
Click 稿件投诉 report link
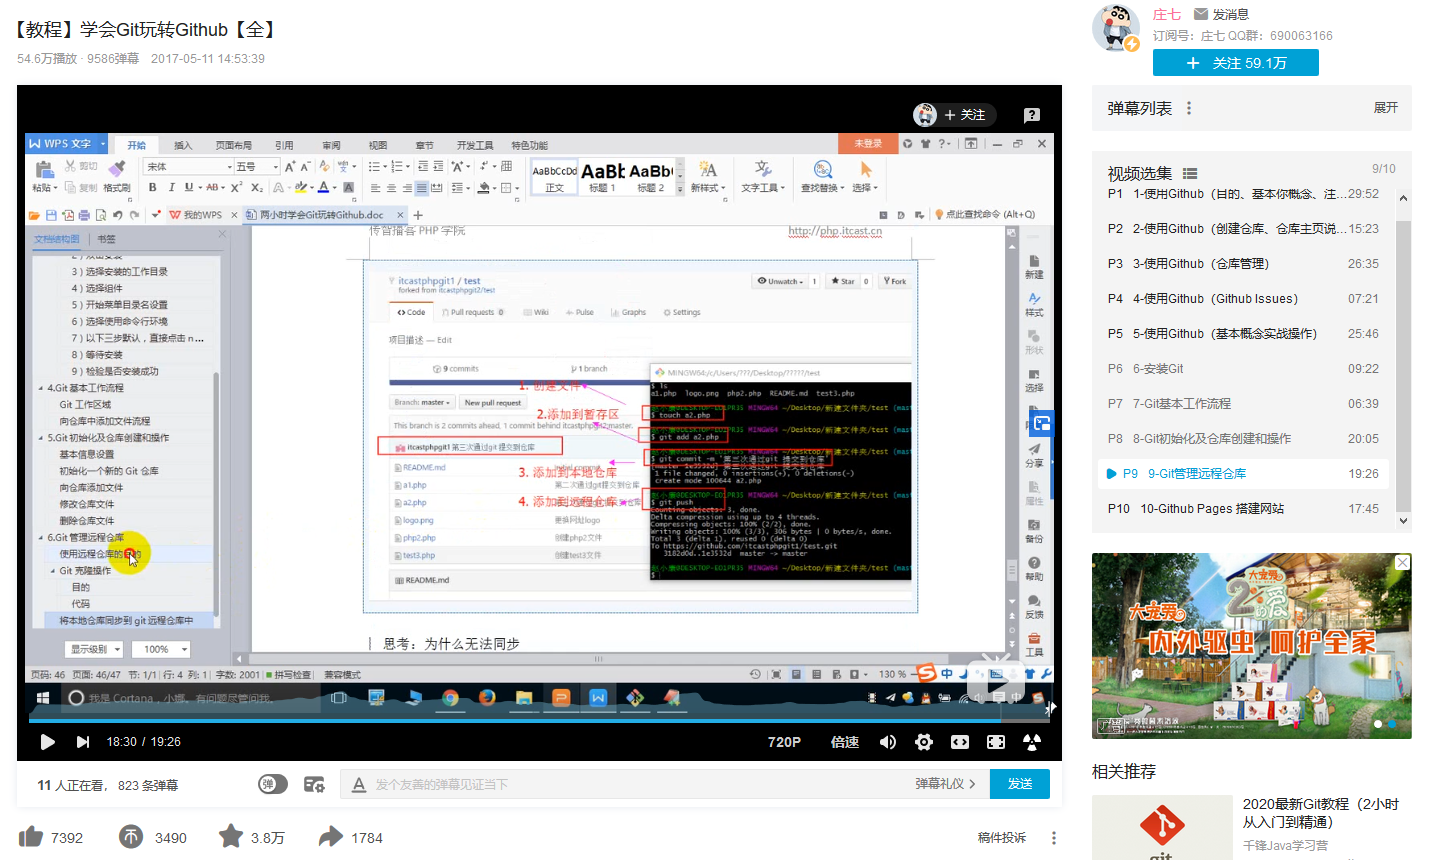point(1002,838)
